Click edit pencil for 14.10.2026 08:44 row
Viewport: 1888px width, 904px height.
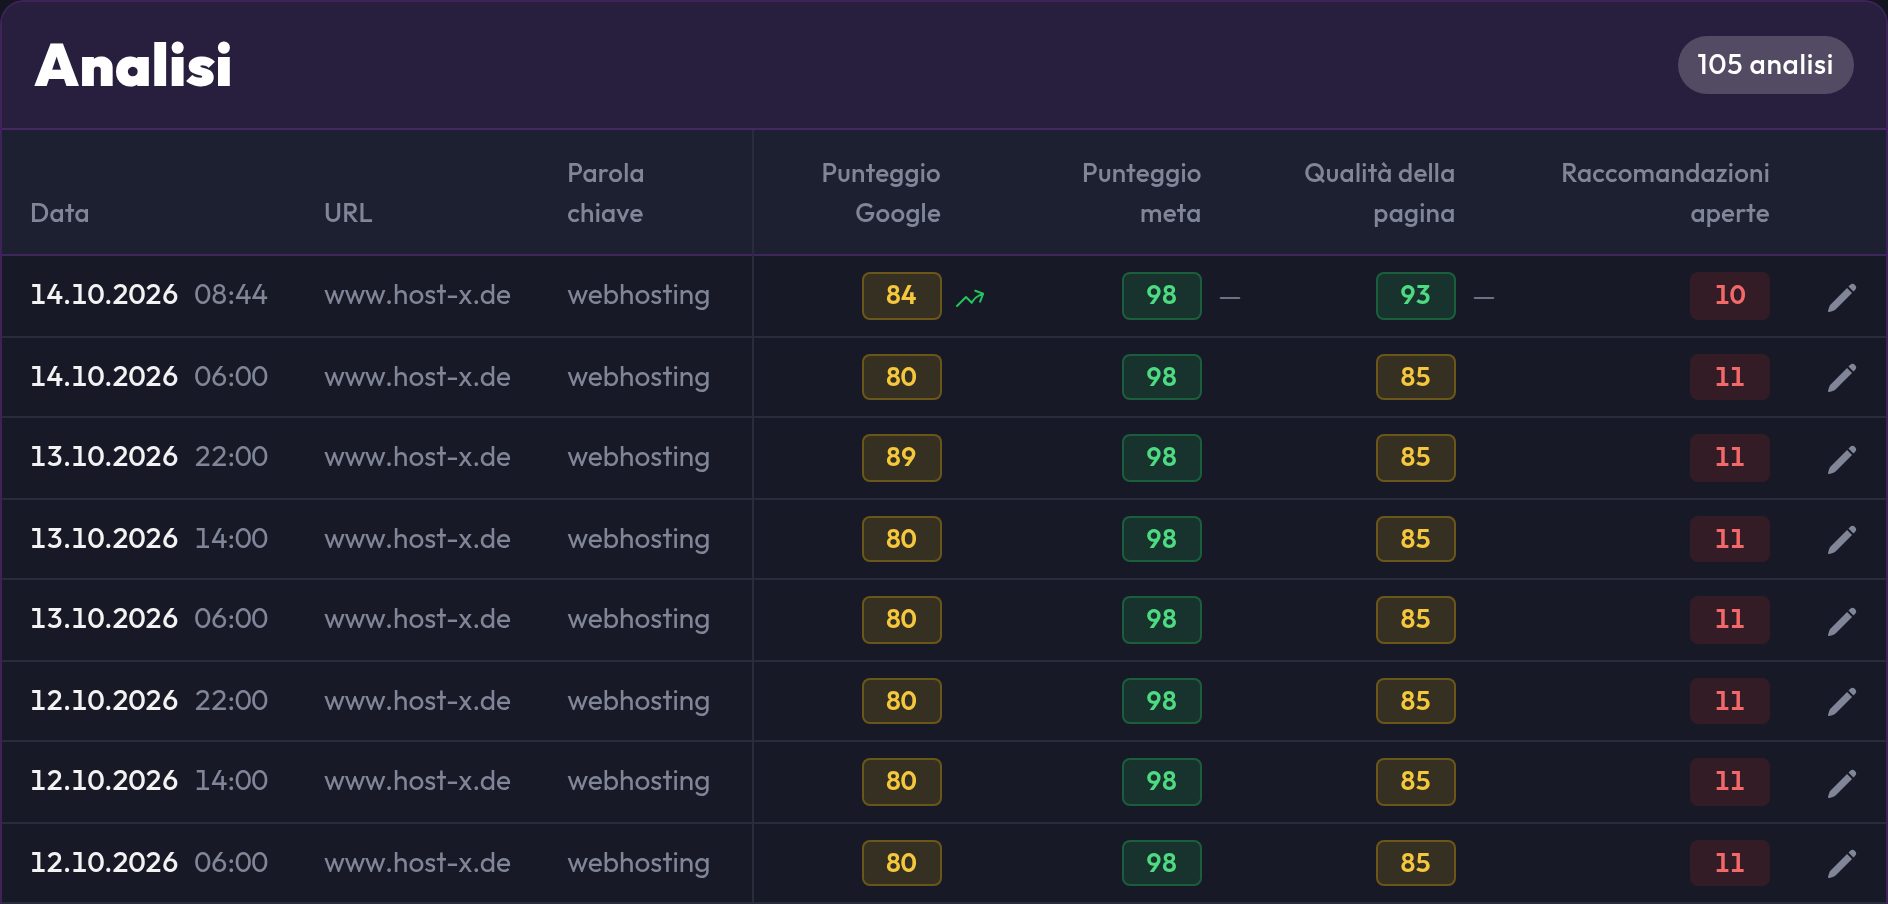pos(1841,297)
